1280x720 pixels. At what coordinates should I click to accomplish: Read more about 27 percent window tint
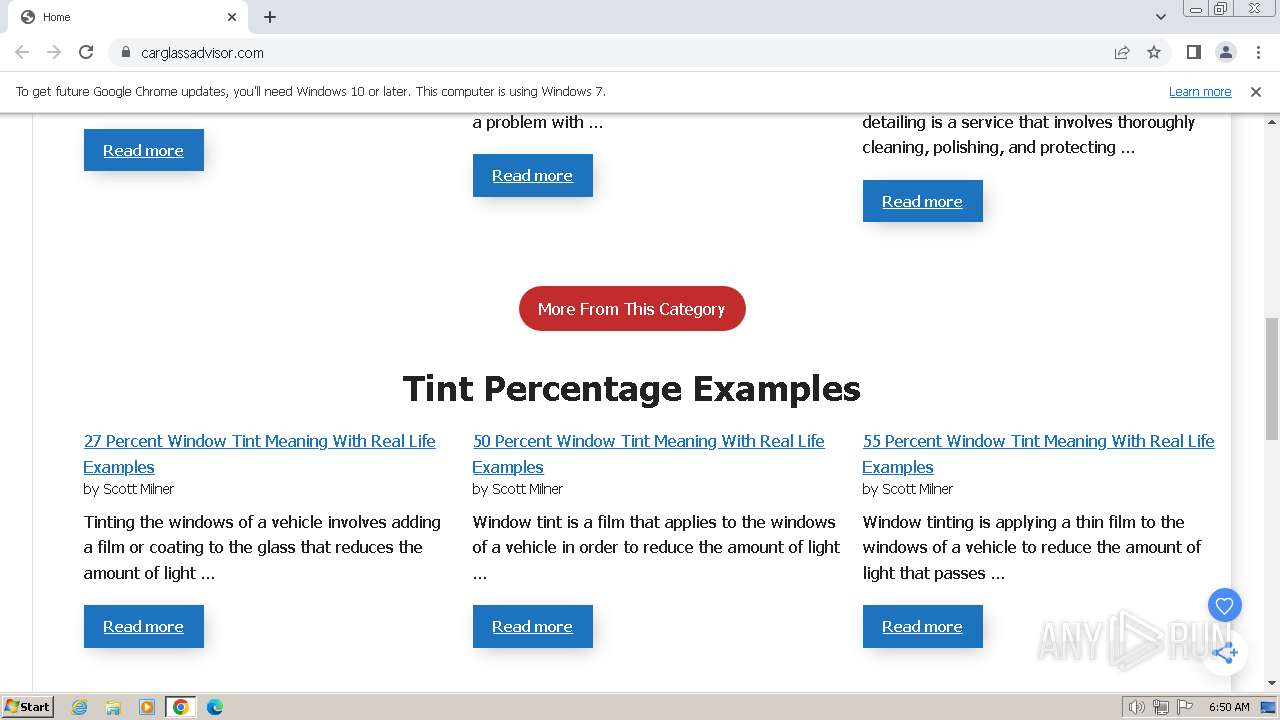click(x=143, y=627)
